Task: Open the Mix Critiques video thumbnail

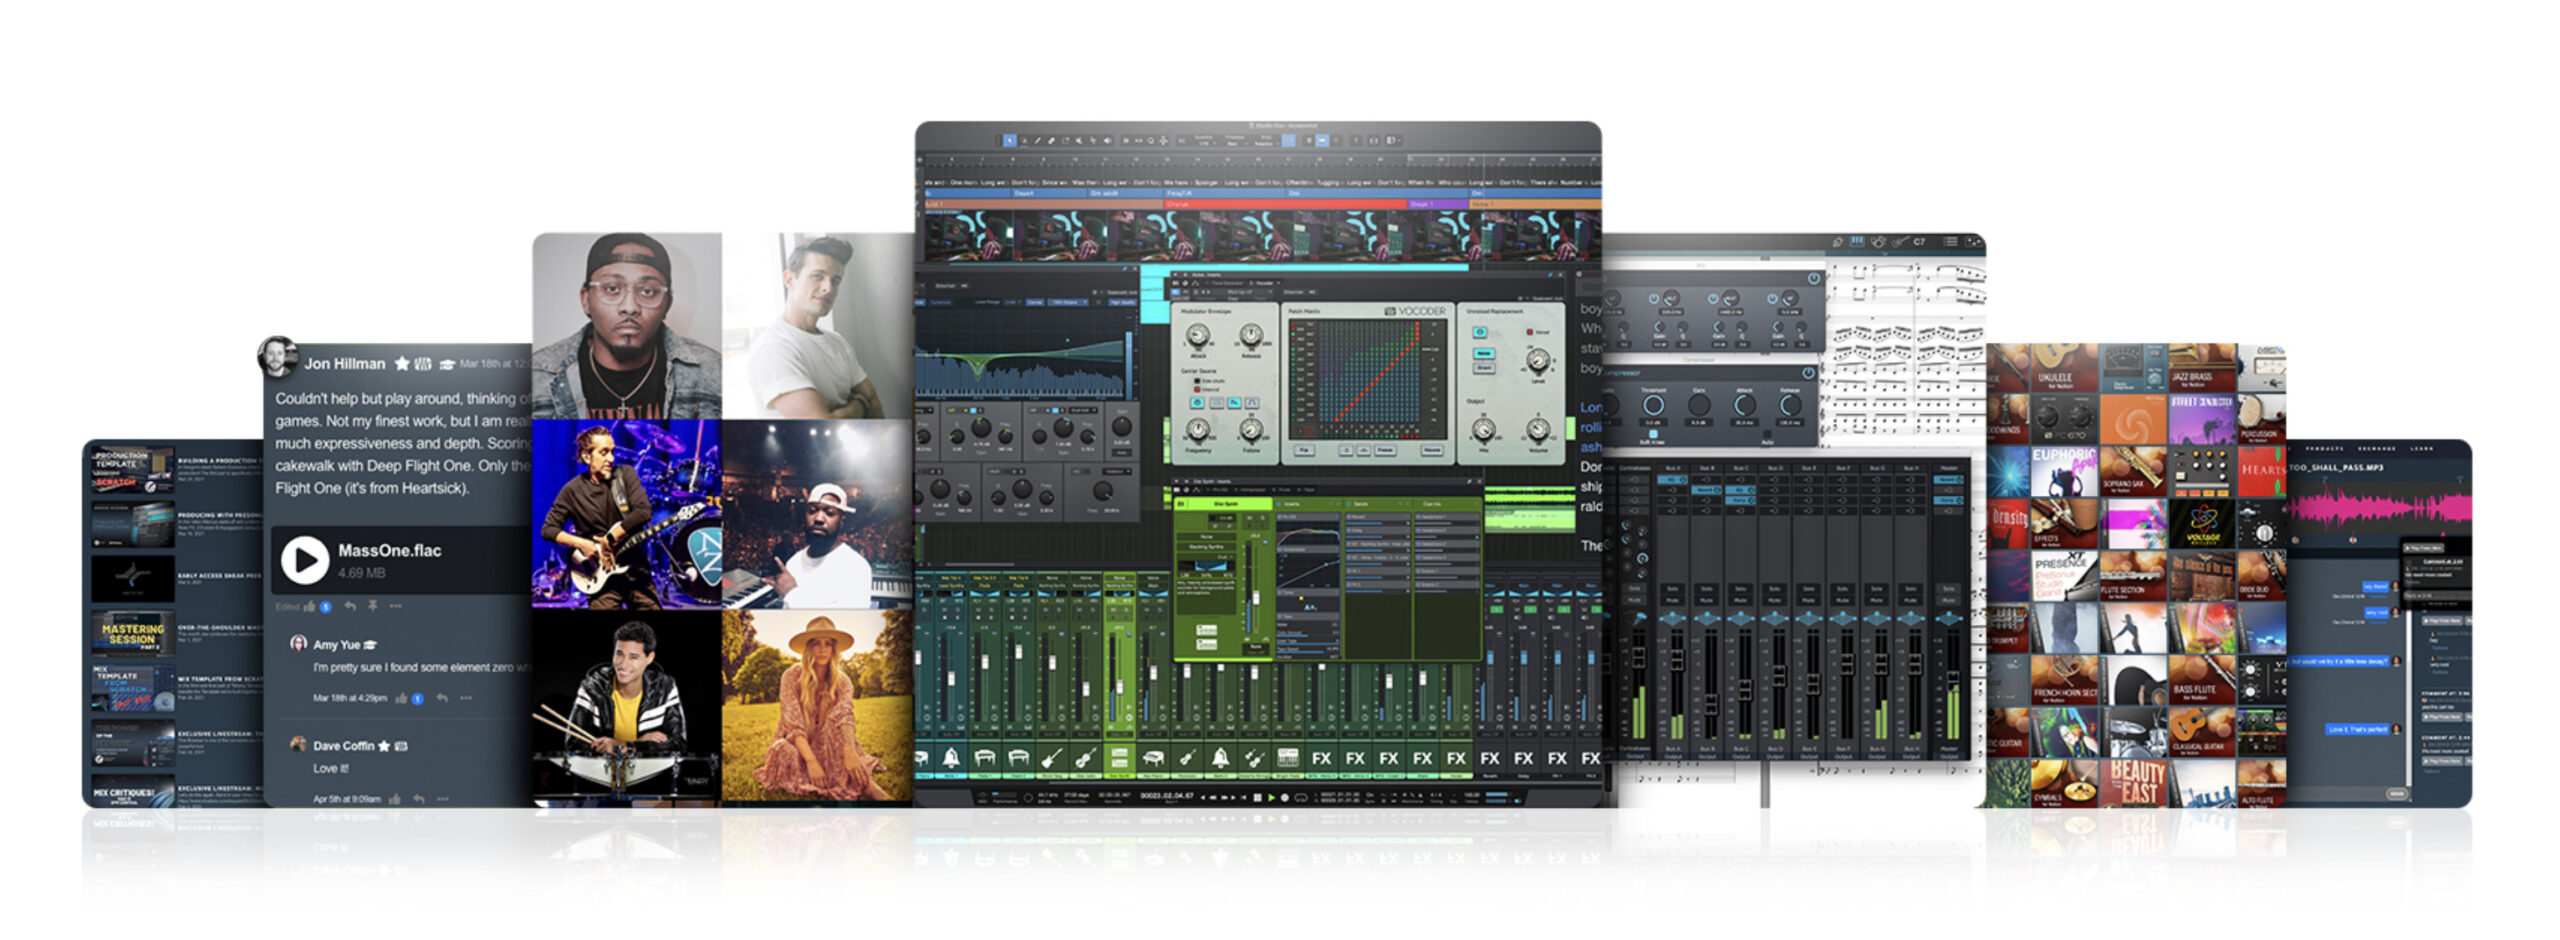Action: click(132, 791)
